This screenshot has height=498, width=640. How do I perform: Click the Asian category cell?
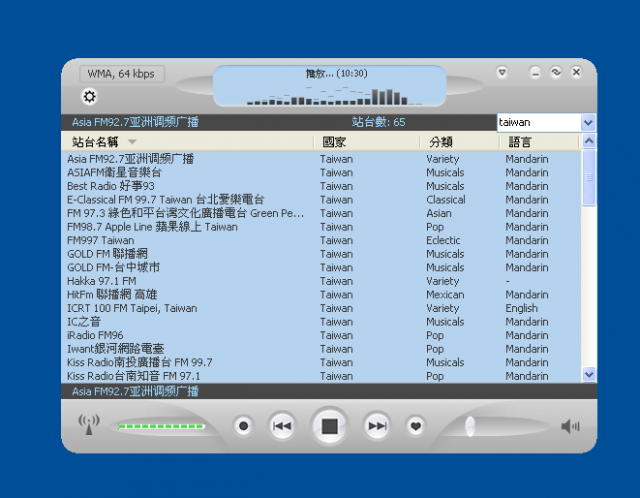(439, 213)
